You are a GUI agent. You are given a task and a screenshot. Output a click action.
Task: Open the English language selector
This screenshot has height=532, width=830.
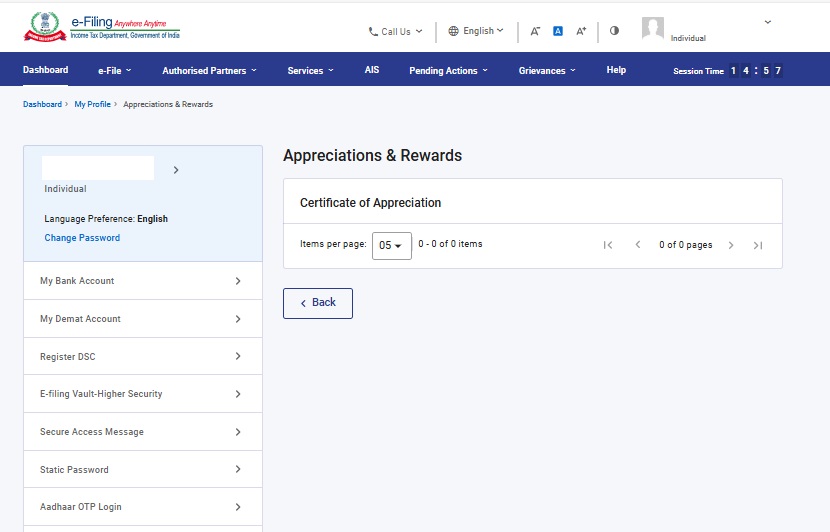tap(476, 31)
